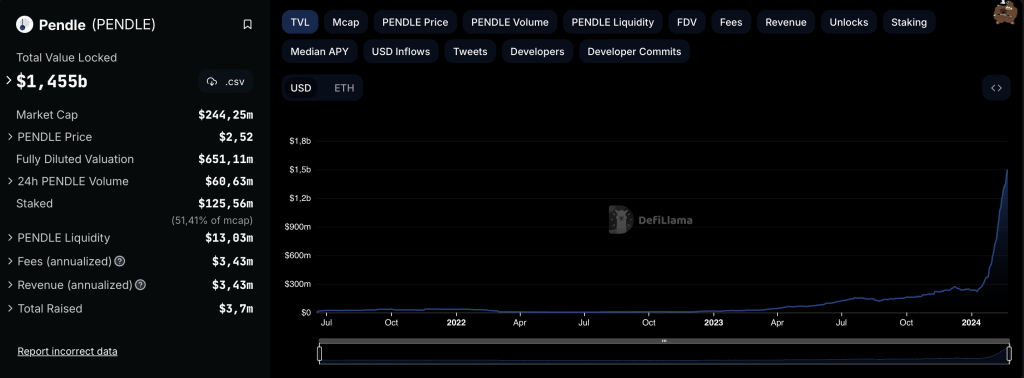Enable PENDLE Price on chart
Image resolution: width=1024 pixels, height=378 pixels.
click(415, 22)
